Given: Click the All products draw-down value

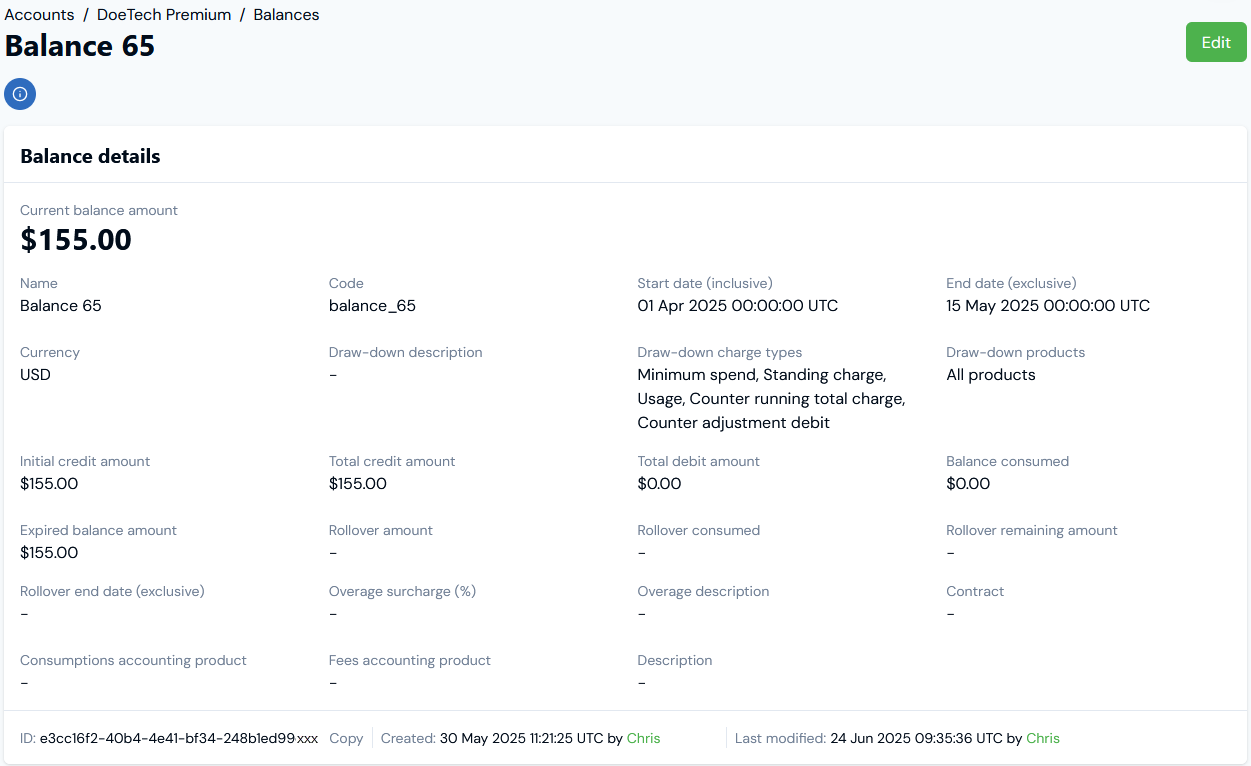Looking at the screenshot, I should (x=990, y=375).
